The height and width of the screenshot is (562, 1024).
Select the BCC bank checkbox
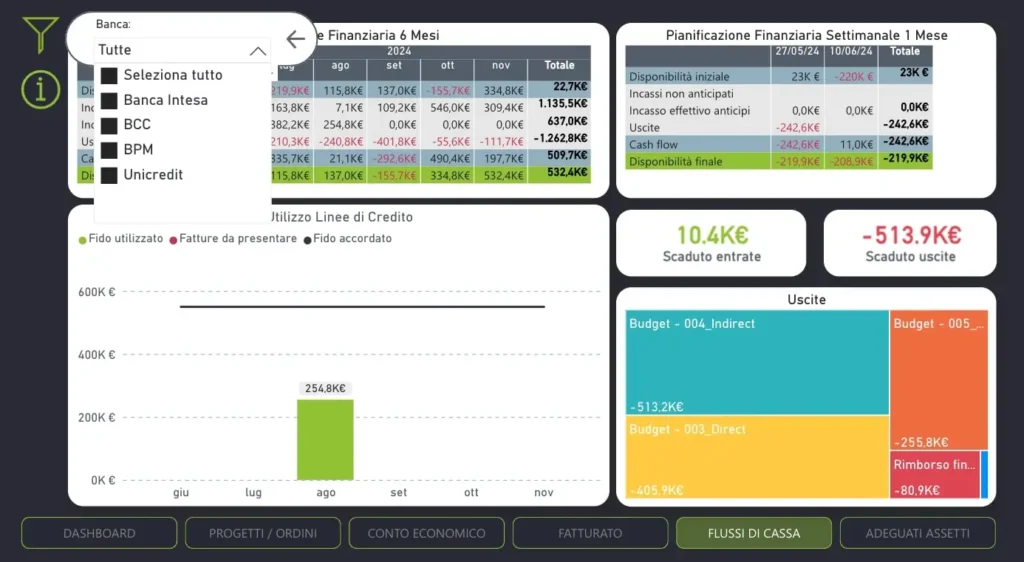tap(109, 125)
